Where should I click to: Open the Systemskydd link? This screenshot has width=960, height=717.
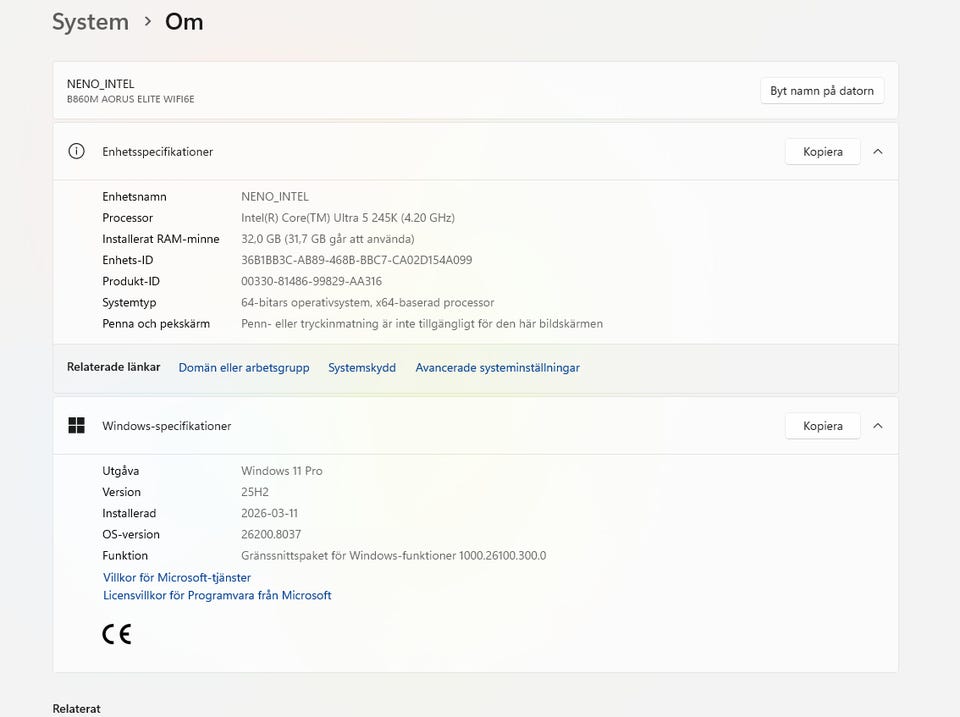pyautogui.click(x=362, y=368)
